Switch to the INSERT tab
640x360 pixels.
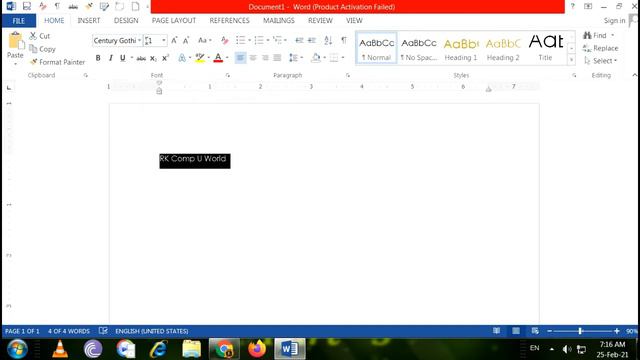click(89, 20)
